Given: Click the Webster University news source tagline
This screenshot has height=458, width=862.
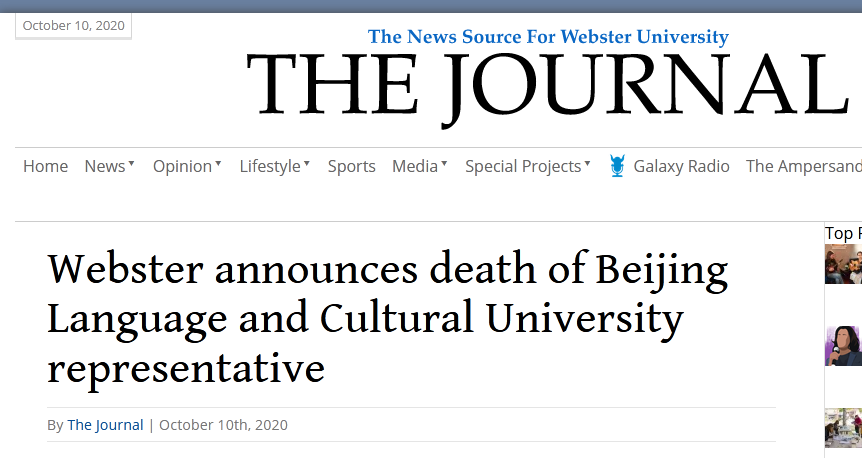Looking at the screenshot, I should tap(548, 37).
